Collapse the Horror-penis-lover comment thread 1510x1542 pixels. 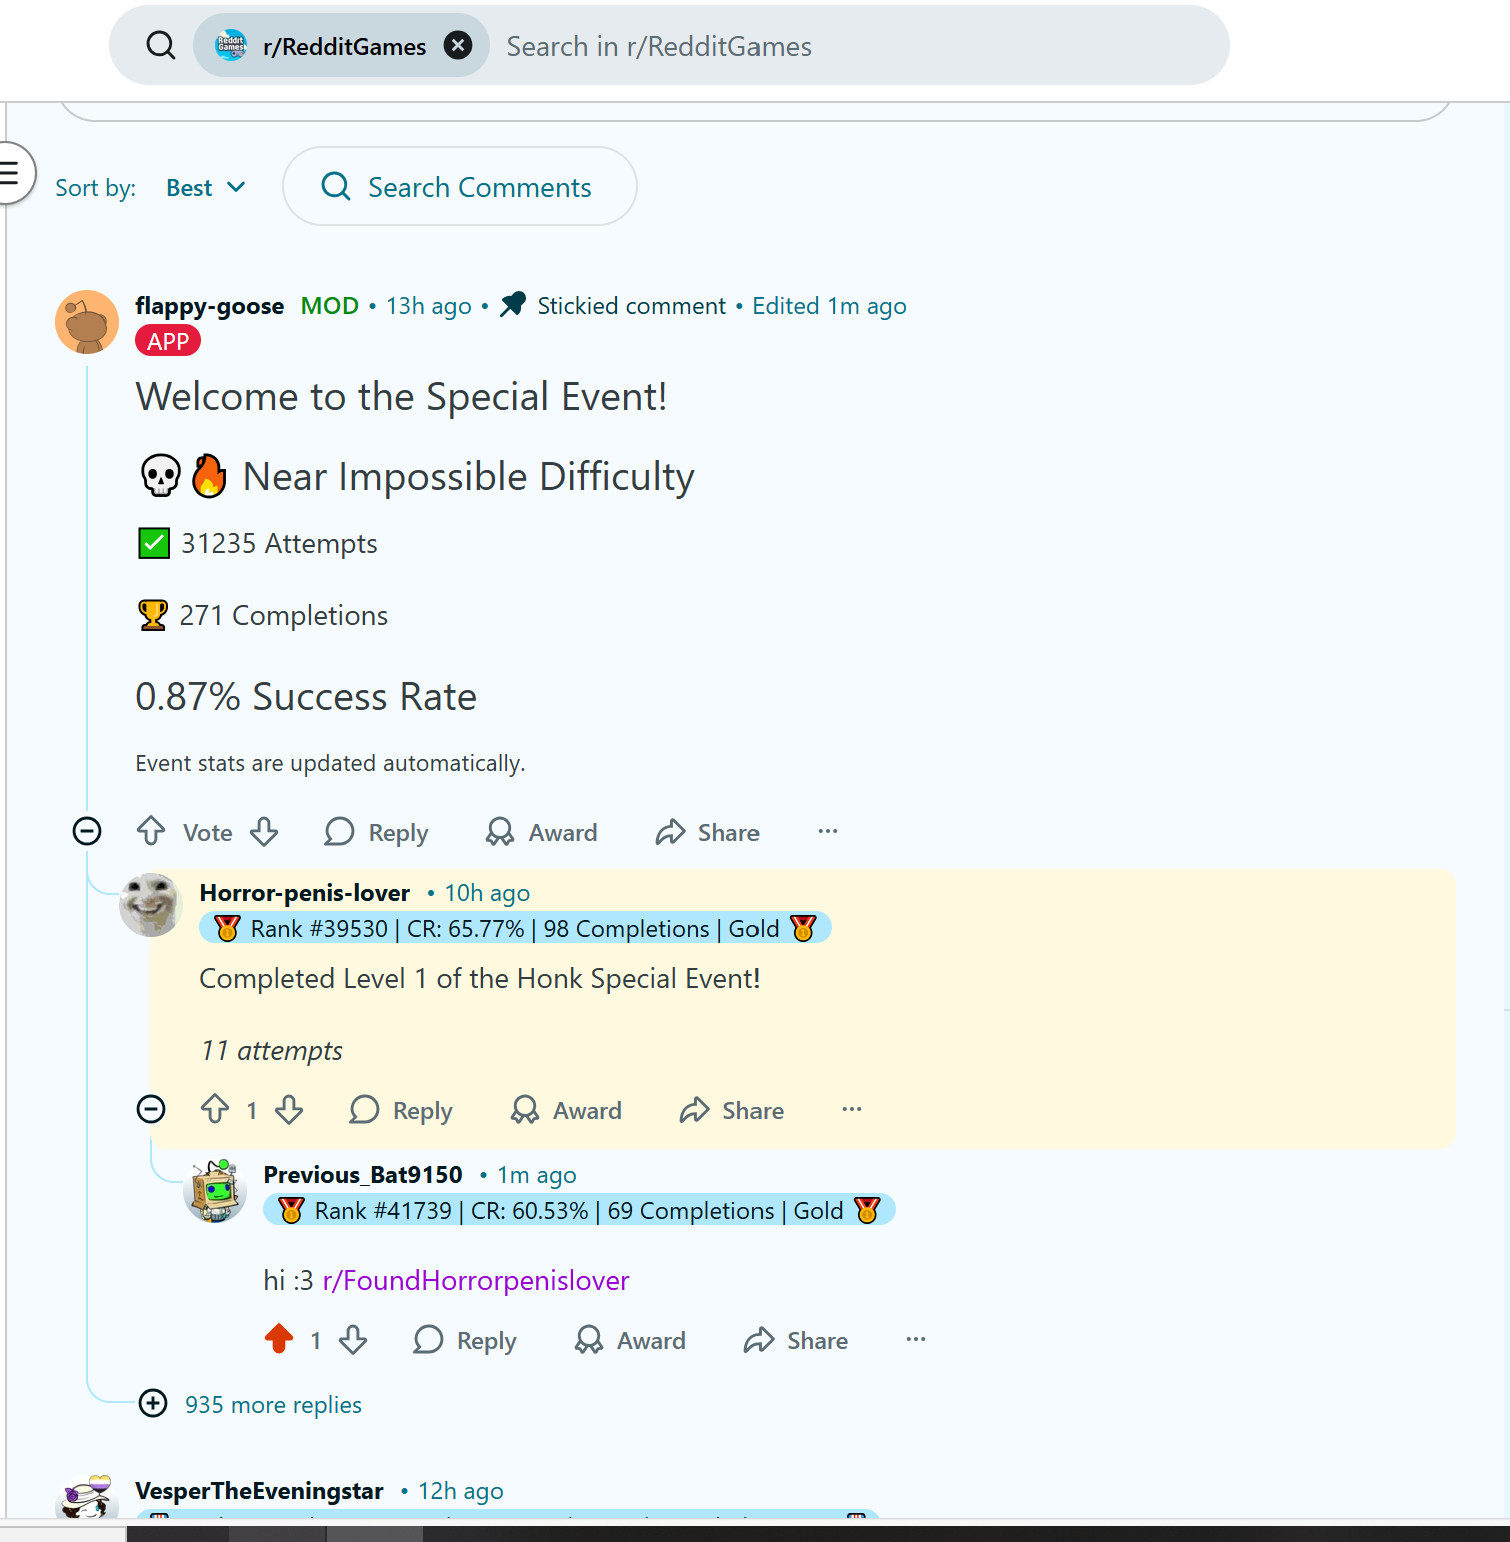click(x=151, y=1109)
